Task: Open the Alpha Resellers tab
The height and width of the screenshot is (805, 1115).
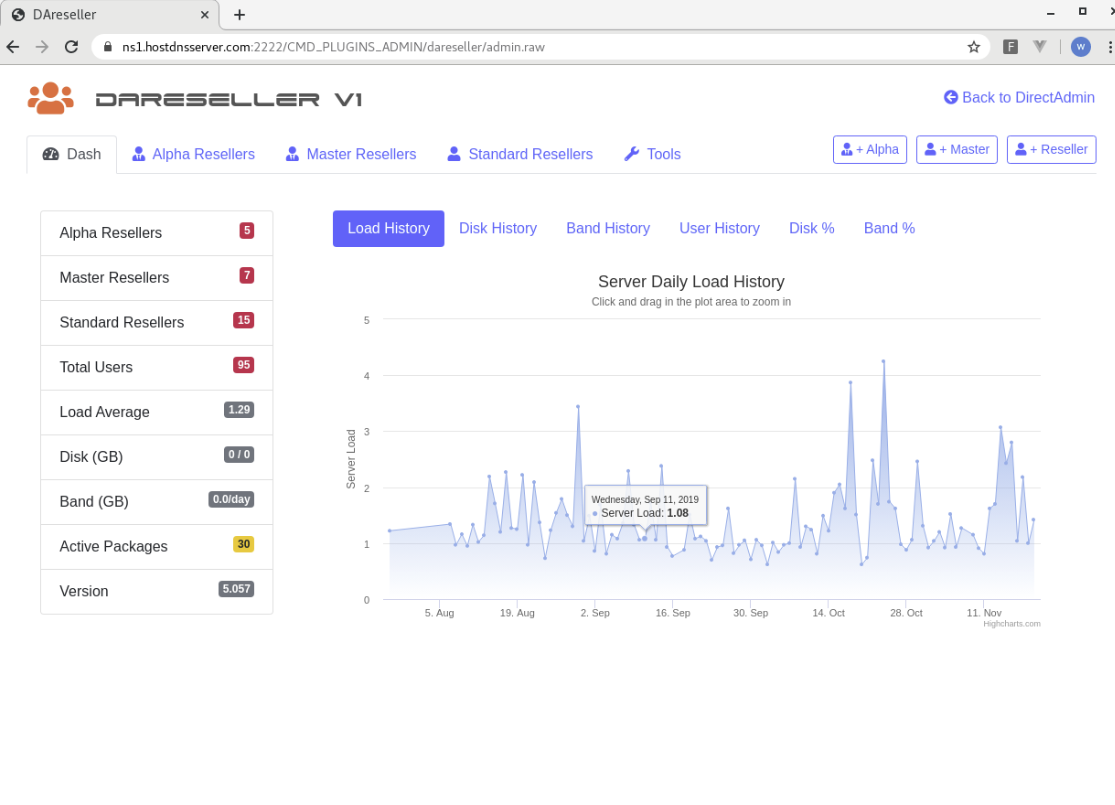Action: pos(193,154)
